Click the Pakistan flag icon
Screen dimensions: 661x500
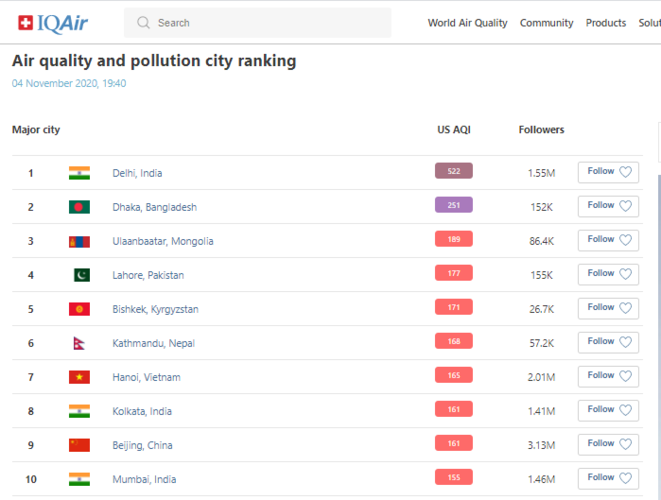click(x=81, y=275)
